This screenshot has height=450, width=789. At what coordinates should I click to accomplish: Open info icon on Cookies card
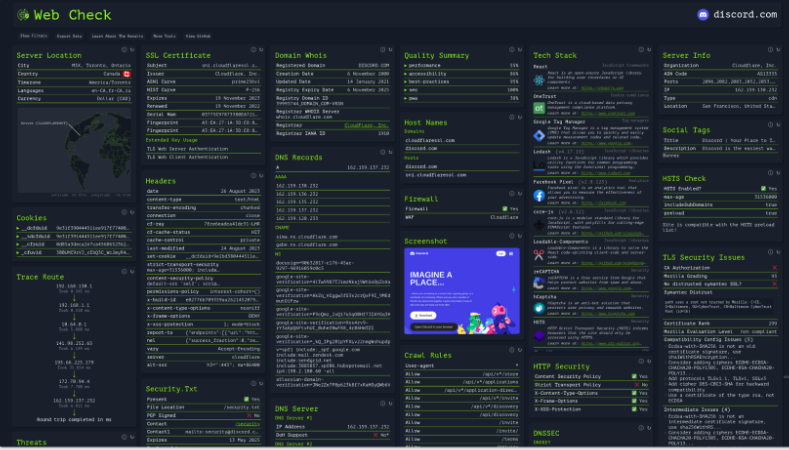coord(124,212)
